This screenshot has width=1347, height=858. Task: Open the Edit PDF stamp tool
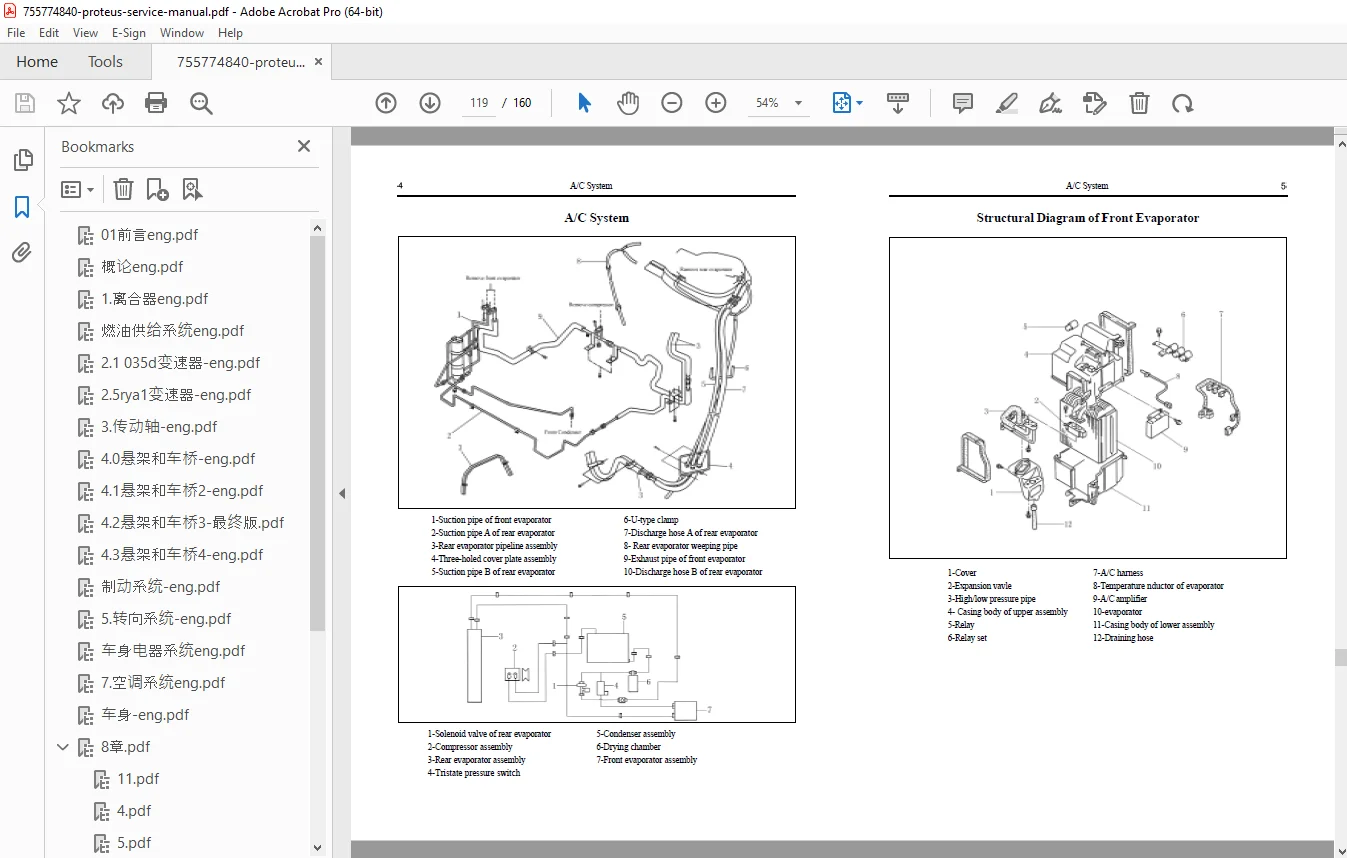1095,103
